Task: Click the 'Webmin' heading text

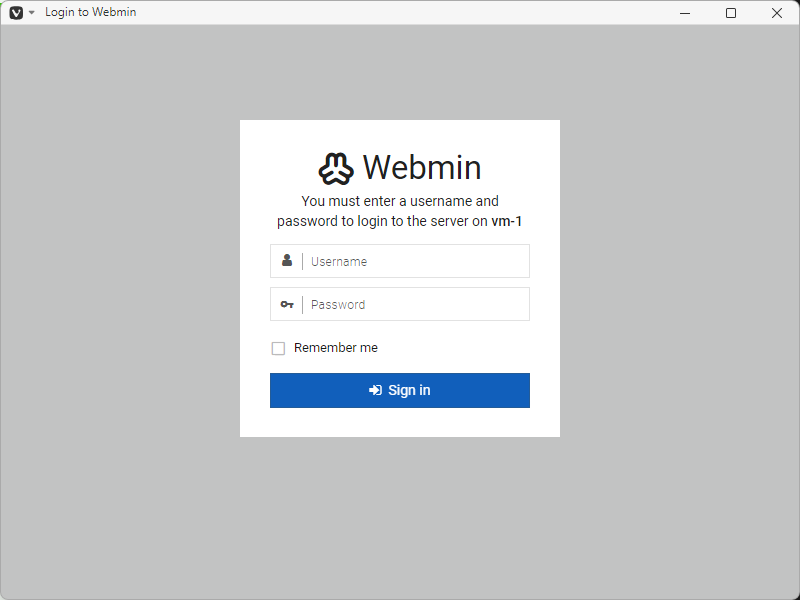Action: (x=422, y=167)
